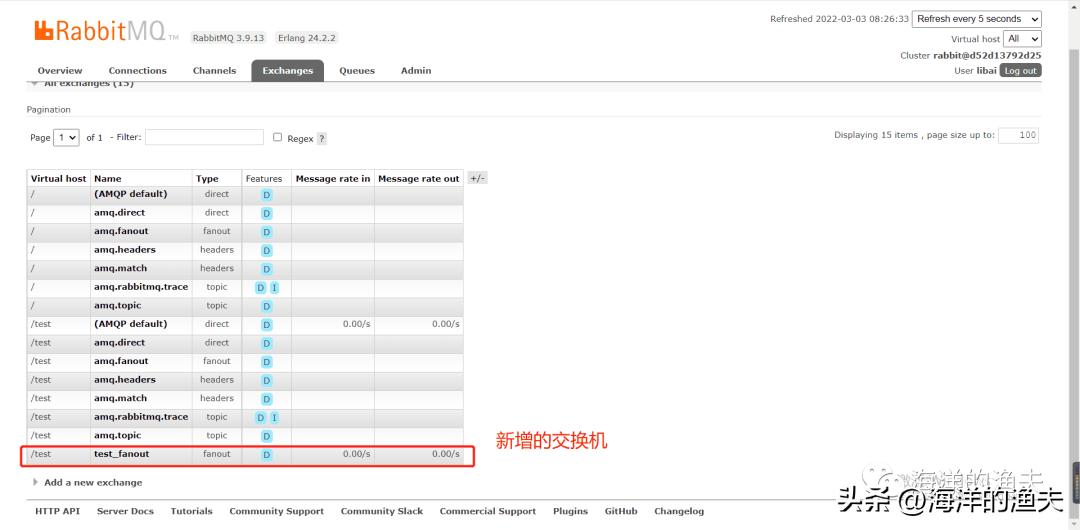The image size is (1080, 530).
Task: Select the Exchanges tab
Action: point(288,70)
